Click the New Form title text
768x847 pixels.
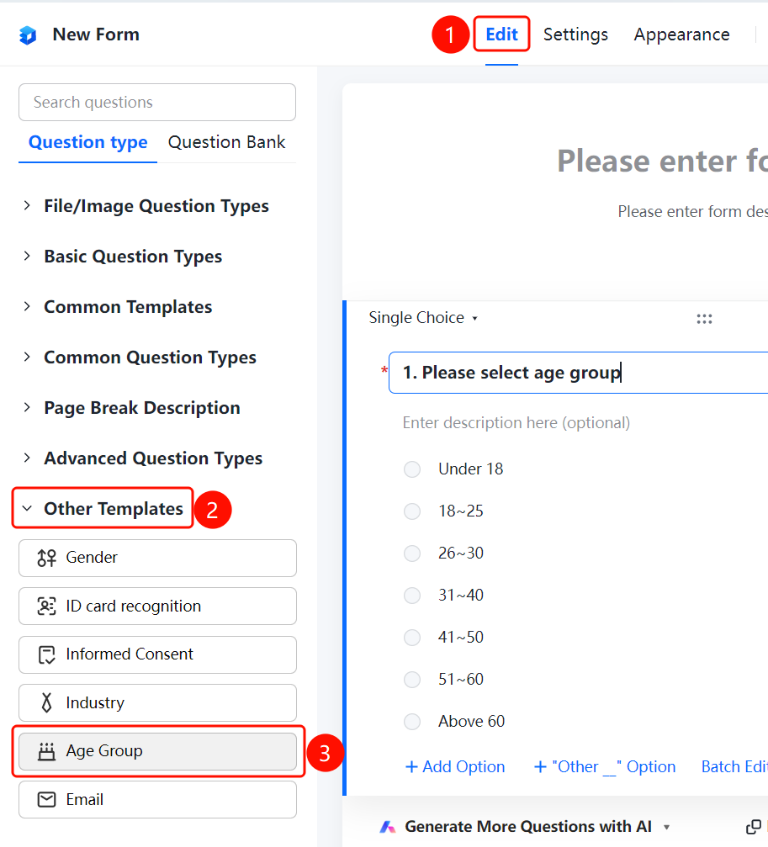[x=96, y=35]
